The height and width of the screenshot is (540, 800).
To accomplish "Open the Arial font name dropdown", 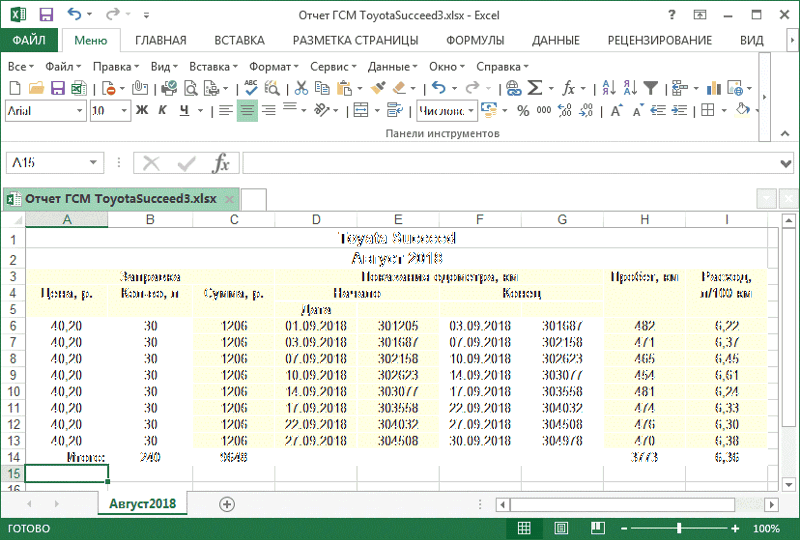I will [80, 111].
